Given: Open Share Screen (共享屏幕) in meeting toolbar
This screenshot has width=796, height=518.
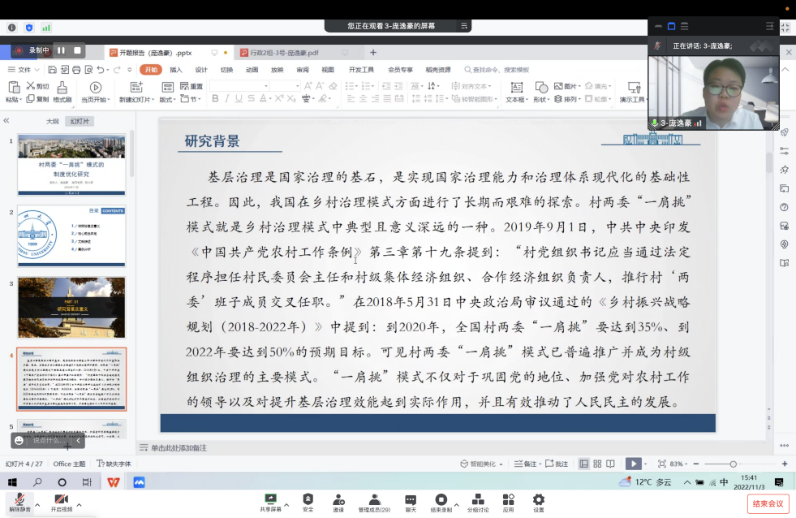Looking at the screenshot, I should [x=270, y=502].
